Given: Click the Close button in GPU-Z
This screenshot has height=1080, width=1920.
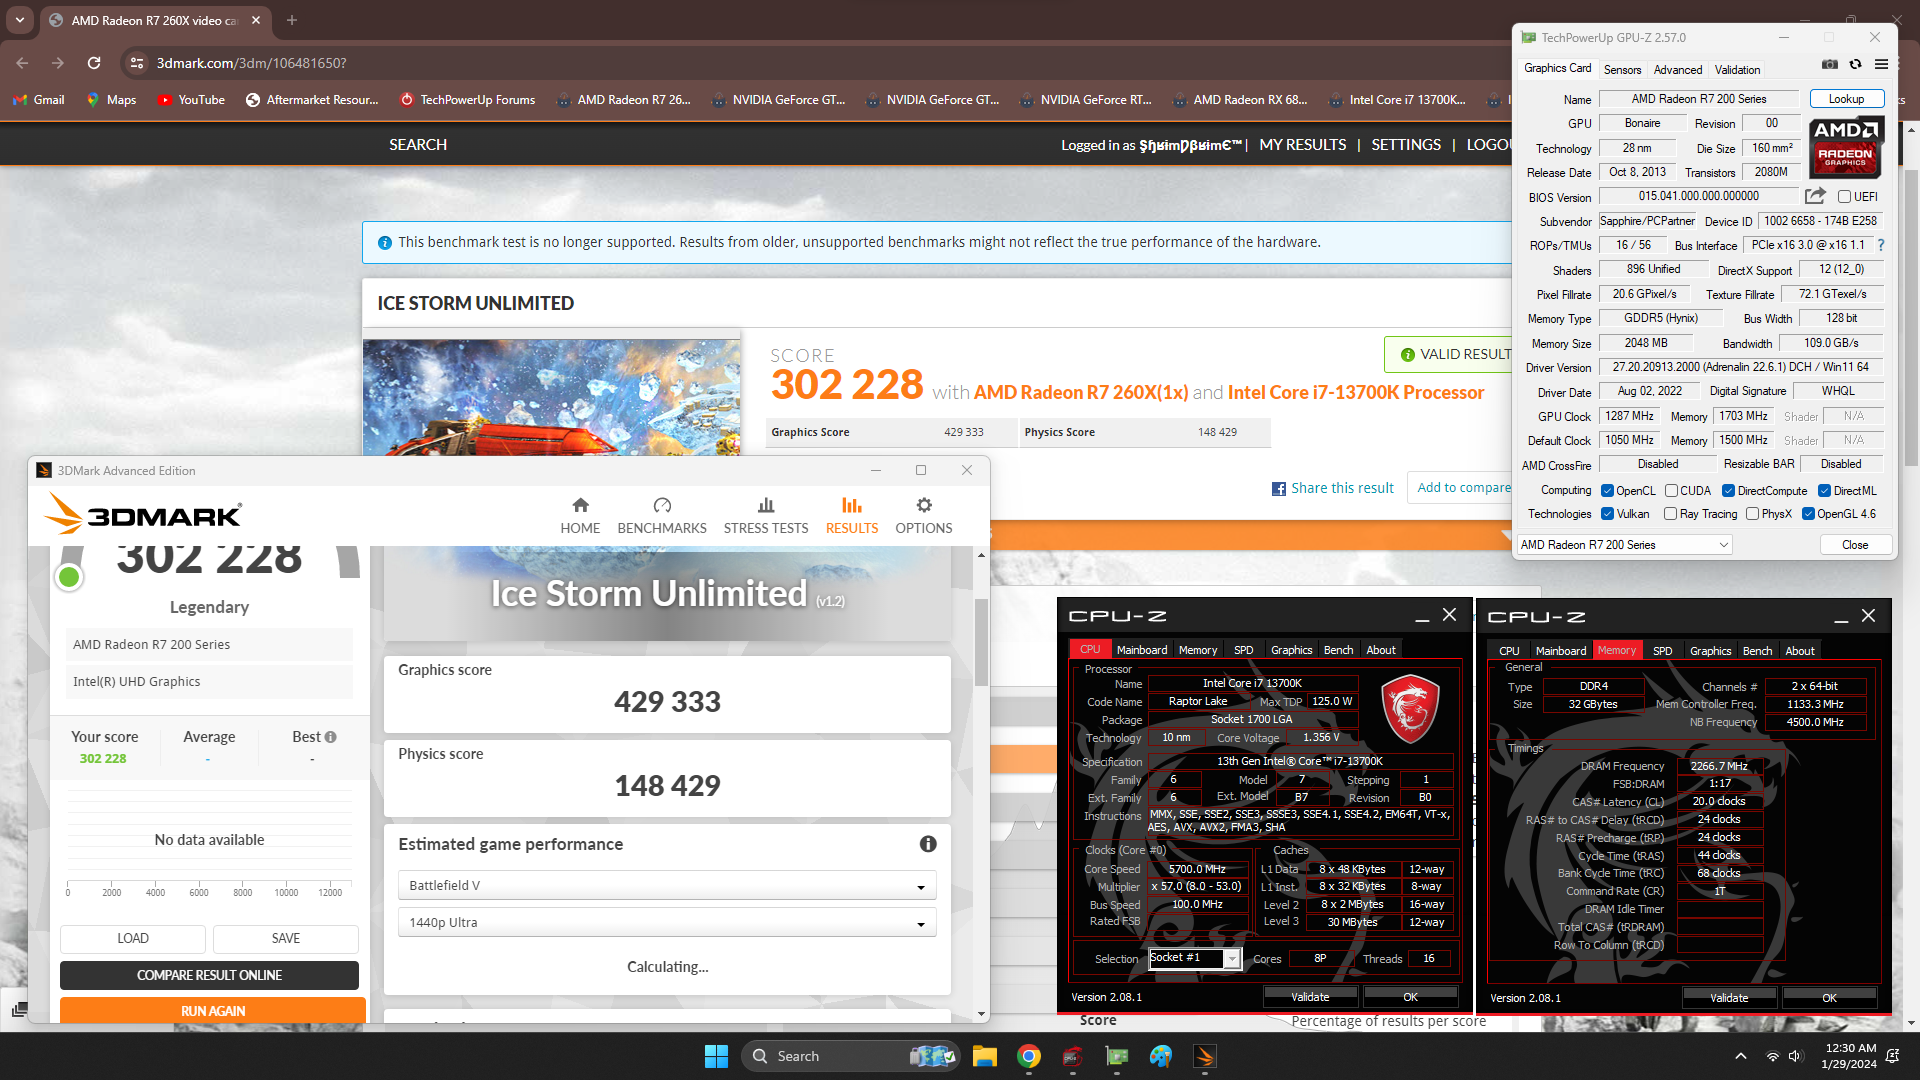Looking at the screenshot, I should (x=1855, y=545).
